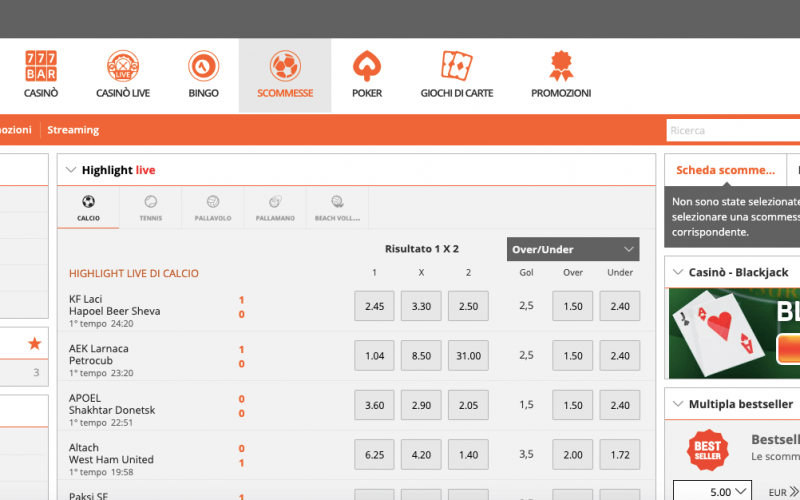Open the Giochi di Carte cards icon
Image resolution: width=800 pixels, height=500 pixels.
(457, 66)
